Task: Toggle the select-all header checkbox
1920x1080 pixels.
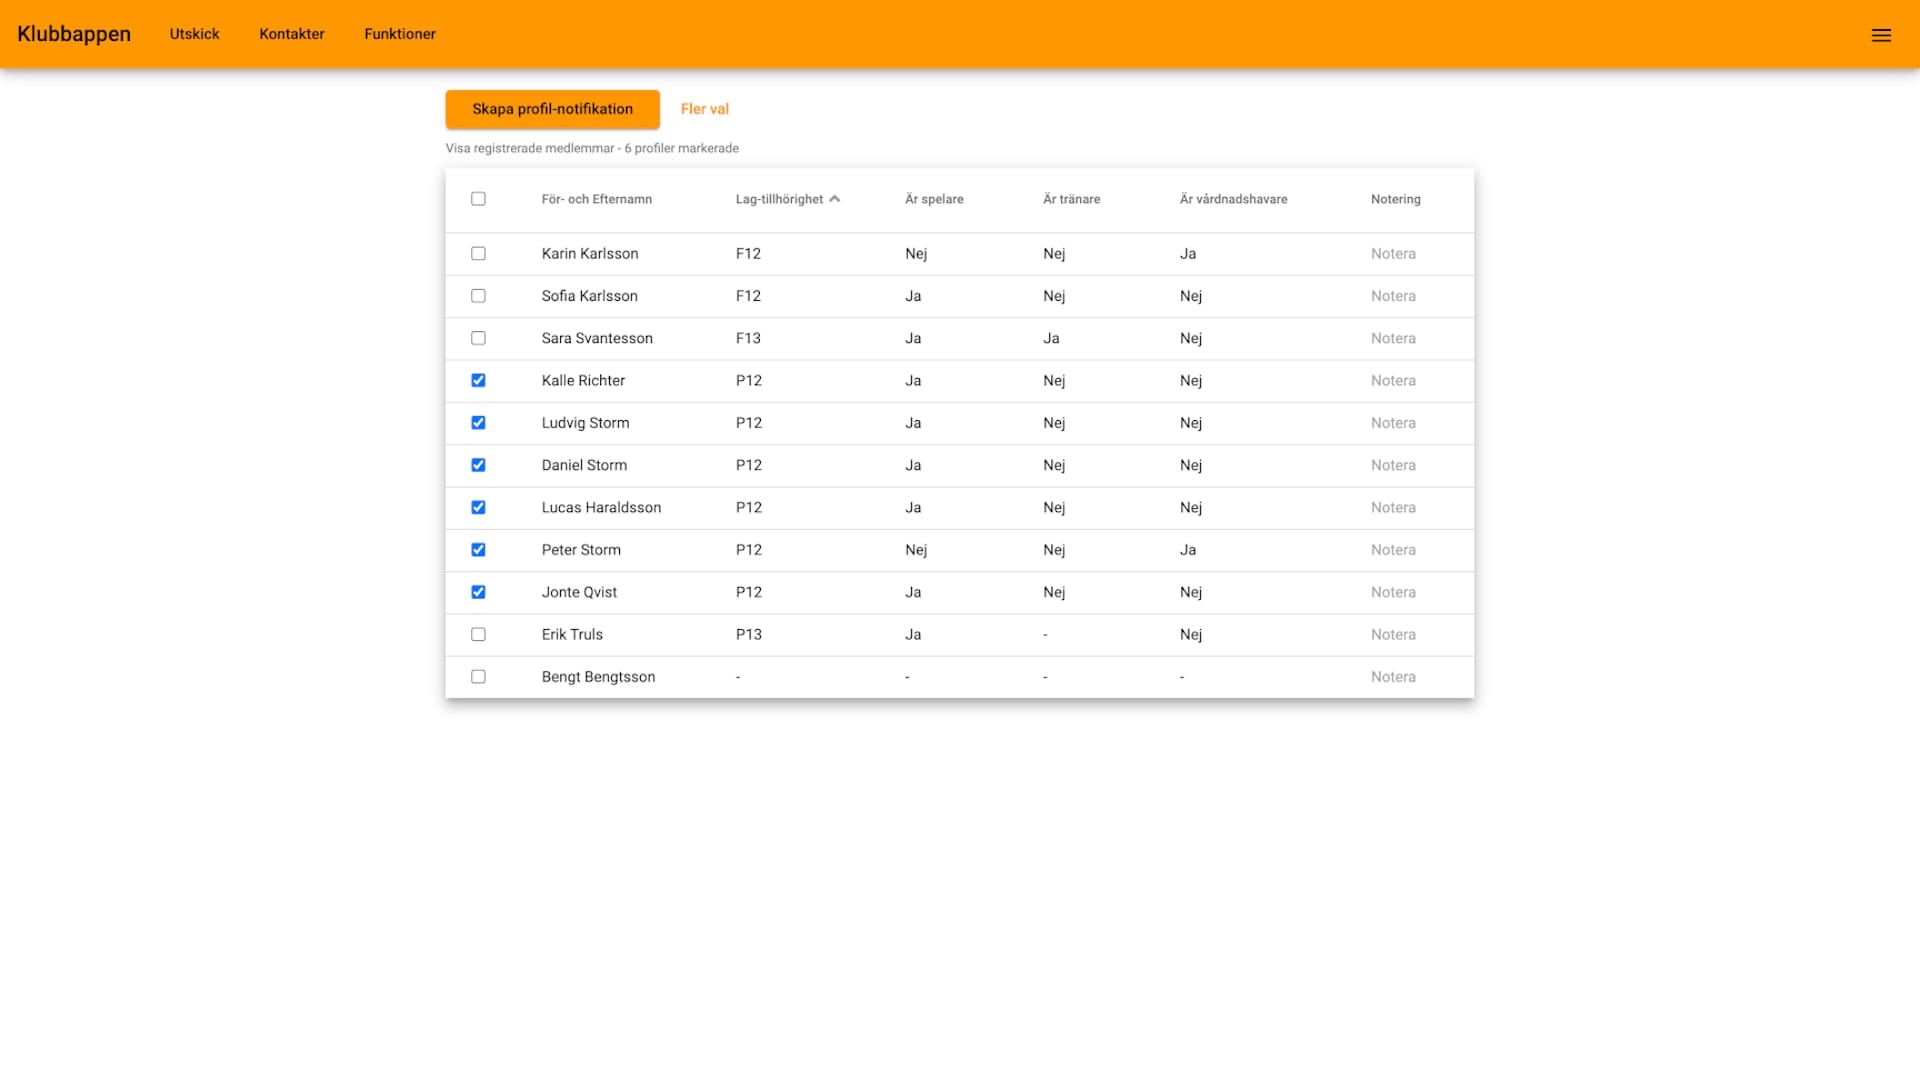Action: click(x=478, y=199)
